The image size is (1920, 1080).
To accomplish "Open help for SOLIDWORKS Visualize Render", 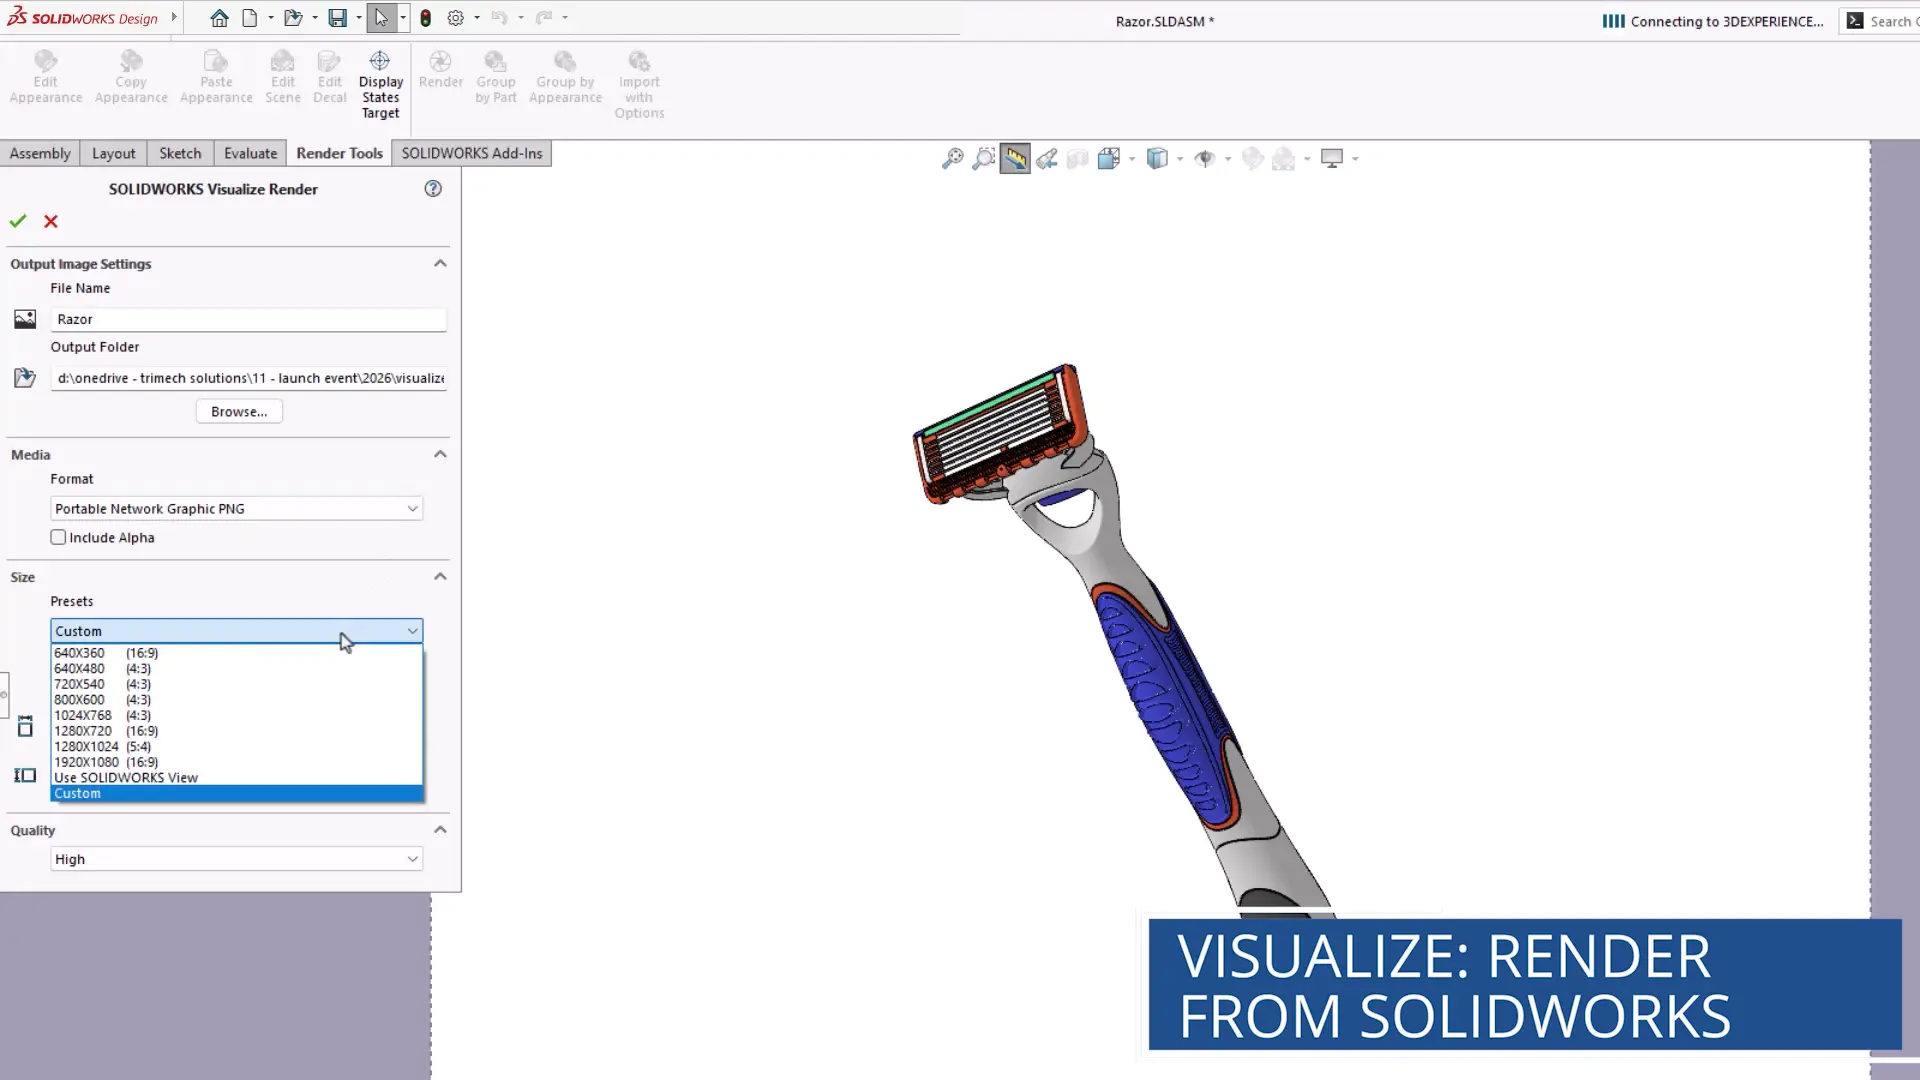I will 433,188.
